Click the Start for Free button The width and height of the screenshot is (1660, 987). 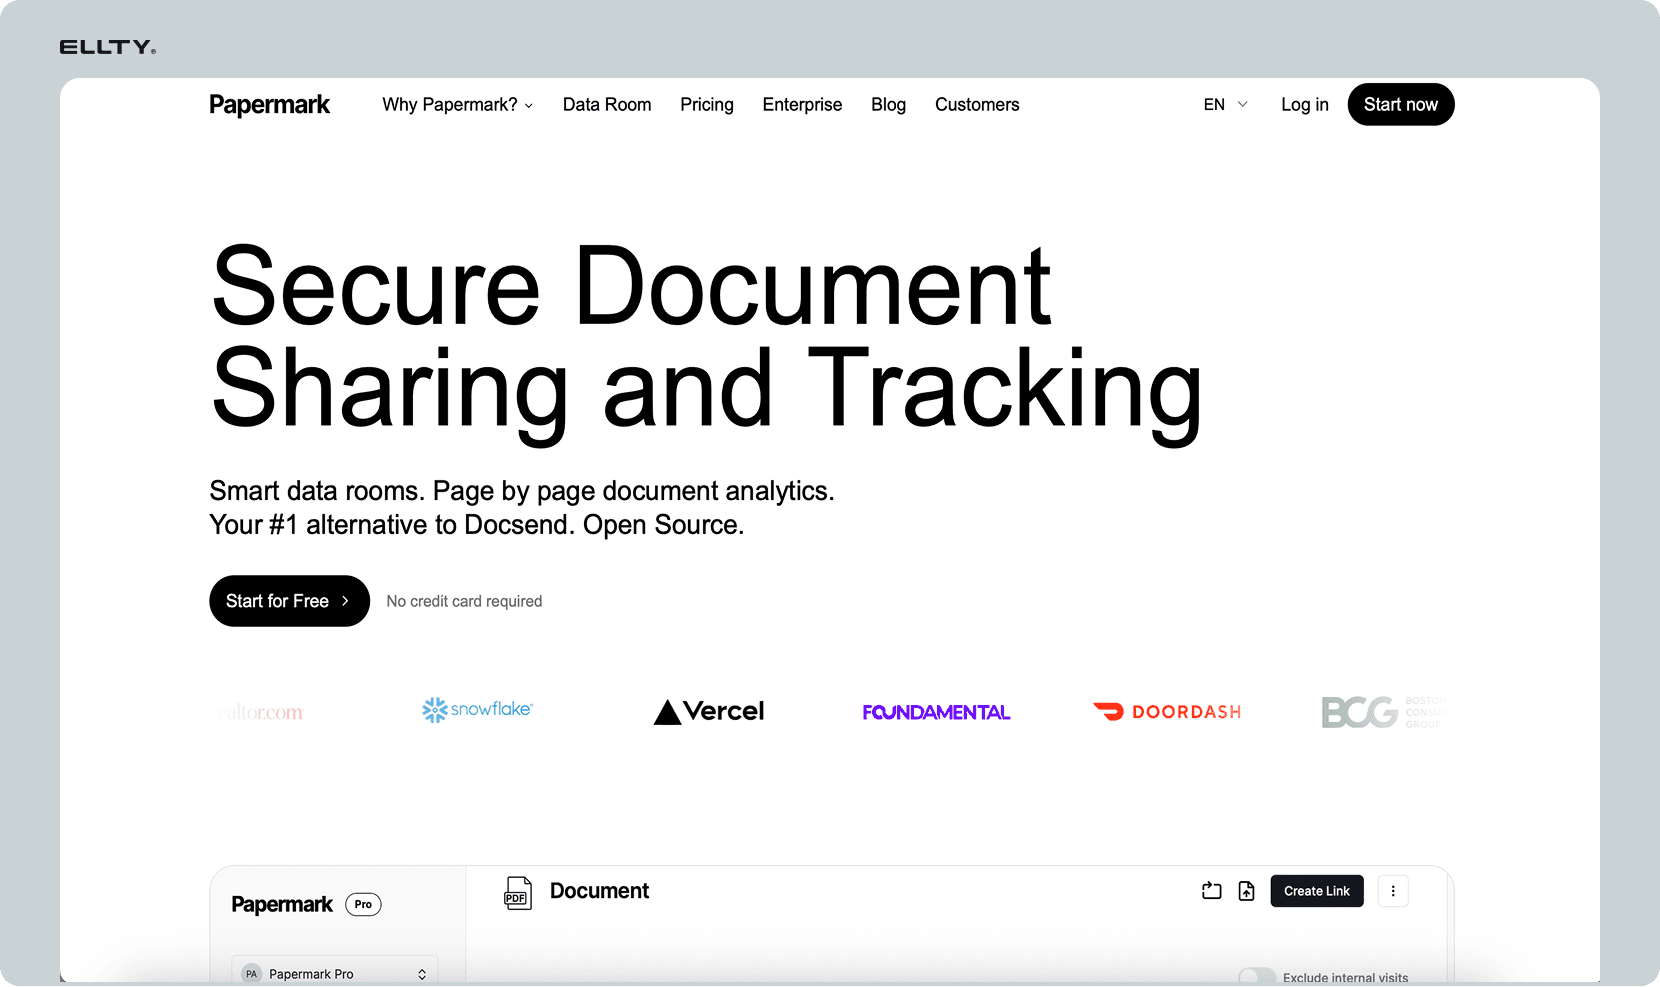pos(289,601)
